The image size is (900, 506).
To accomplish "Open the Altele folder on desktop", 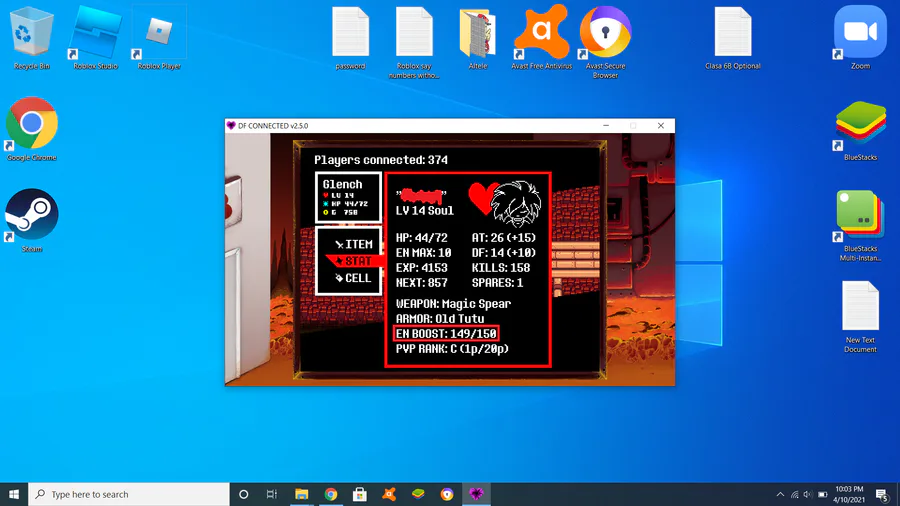I will 478,37.
